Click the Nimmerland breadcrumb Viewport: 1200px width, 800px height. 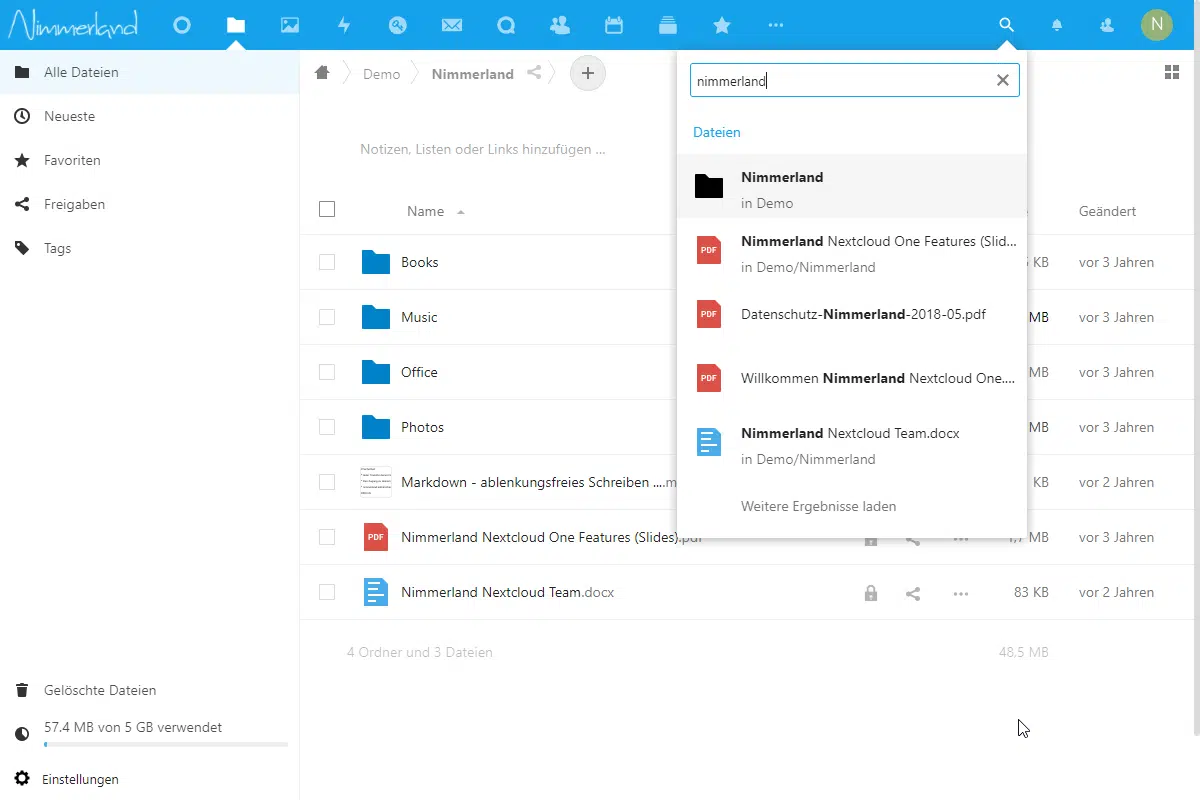coord(473,74)
